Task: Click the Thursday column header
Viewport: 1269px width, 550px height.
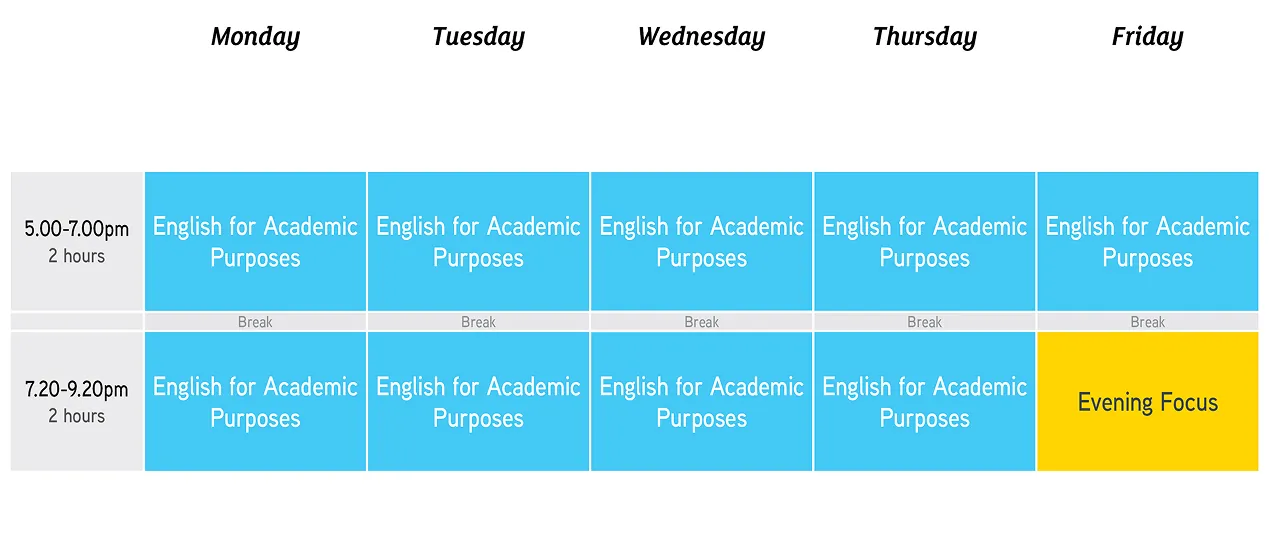Action: [x=924, y=37]
